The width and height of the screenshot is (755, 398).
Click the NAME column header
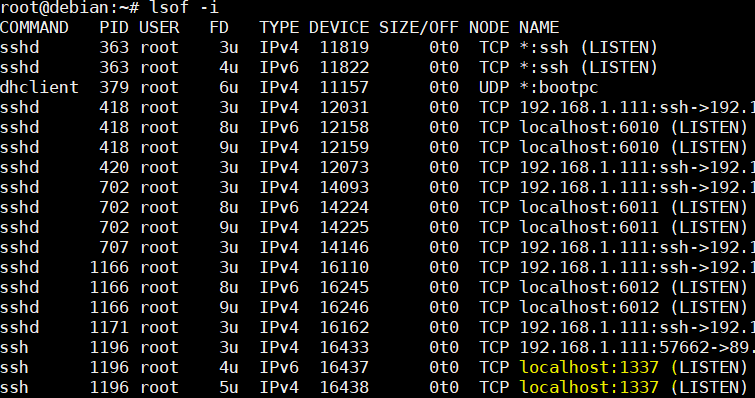(539, 27)
